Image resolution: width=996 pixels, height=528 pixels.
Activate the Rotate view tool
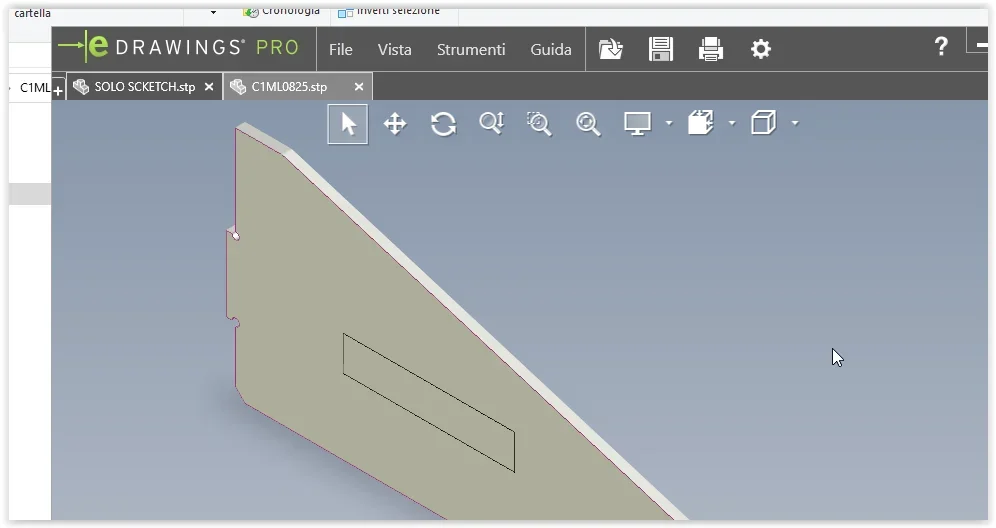pyautogui.click(x=443, y=124)
